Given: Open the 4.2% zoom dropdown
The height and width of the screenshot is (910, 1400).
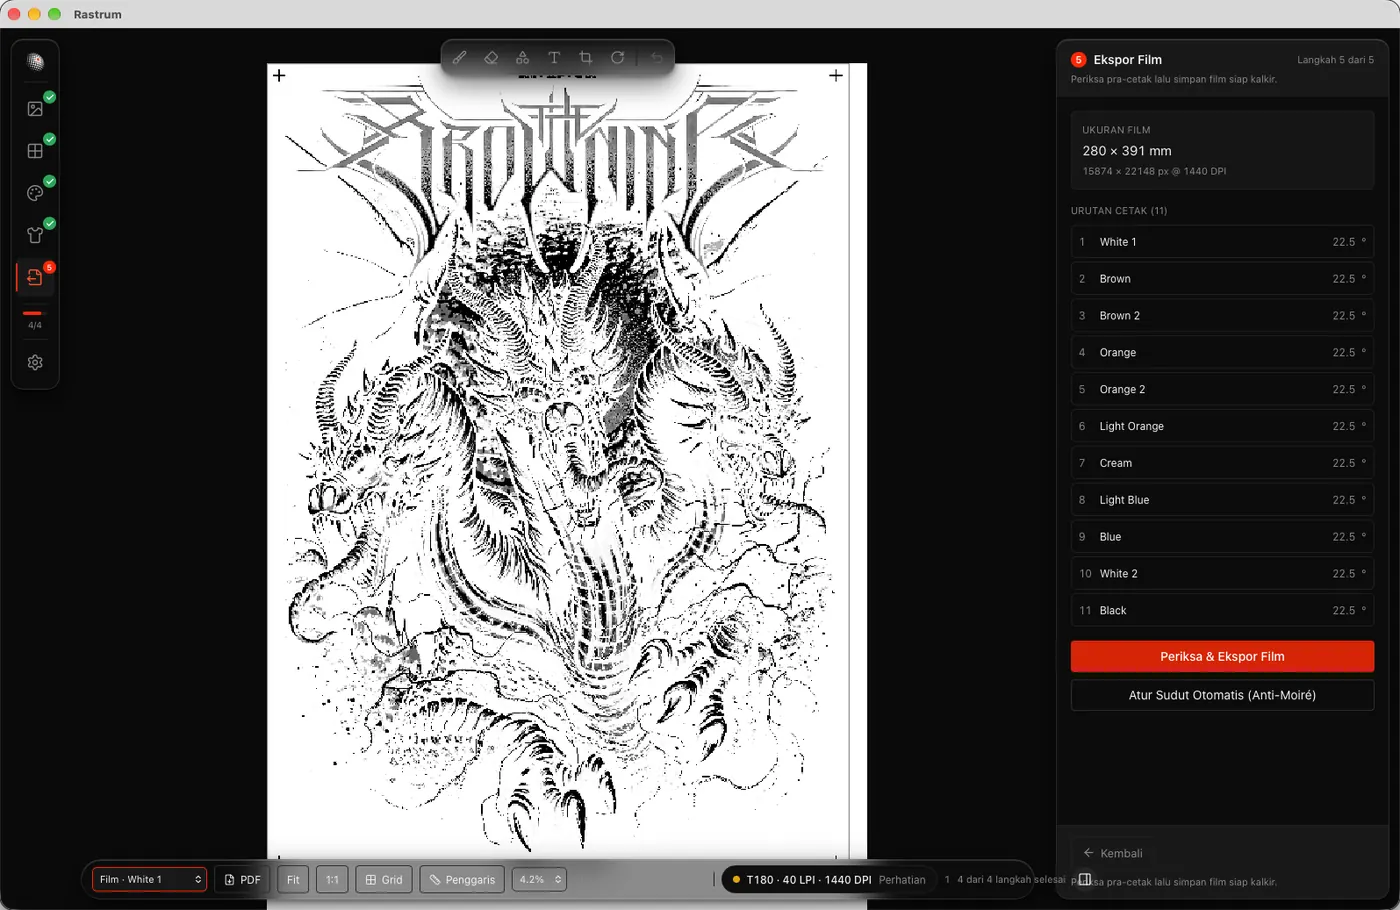Looking at the screenshot, I should (539, 880).
